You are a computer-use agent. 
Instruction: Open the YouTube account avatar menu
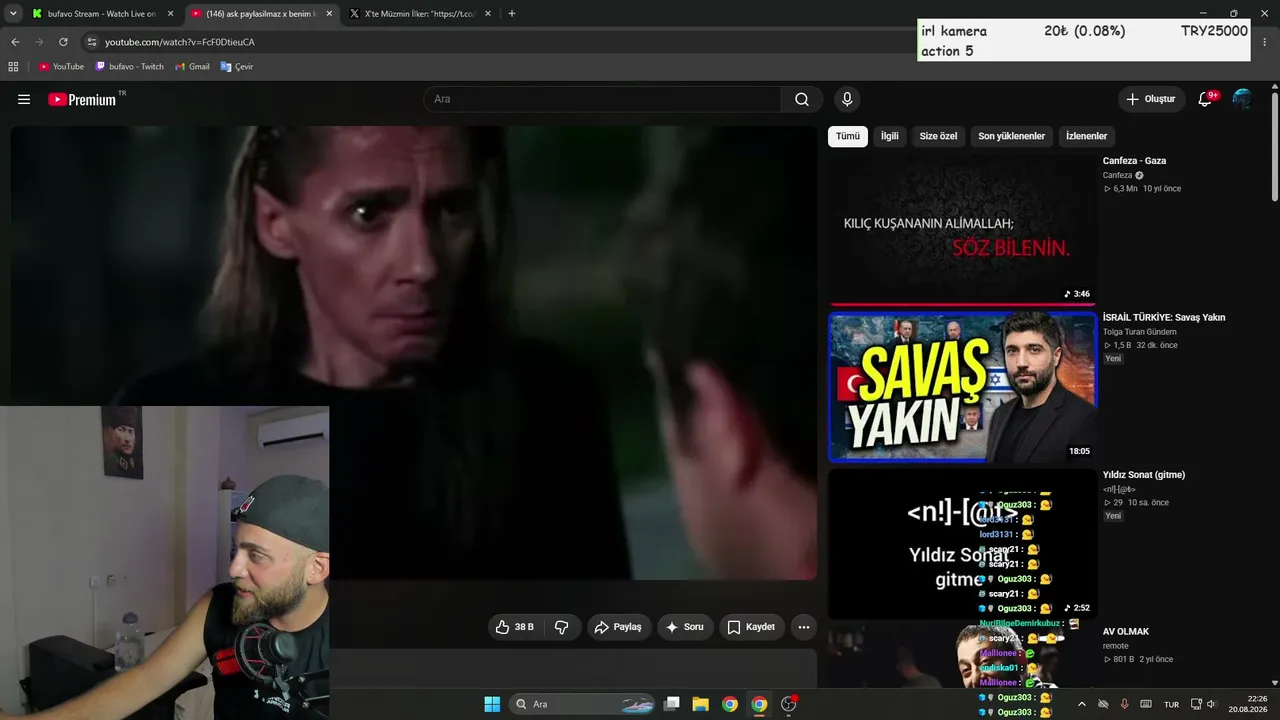pos(1242,99)
